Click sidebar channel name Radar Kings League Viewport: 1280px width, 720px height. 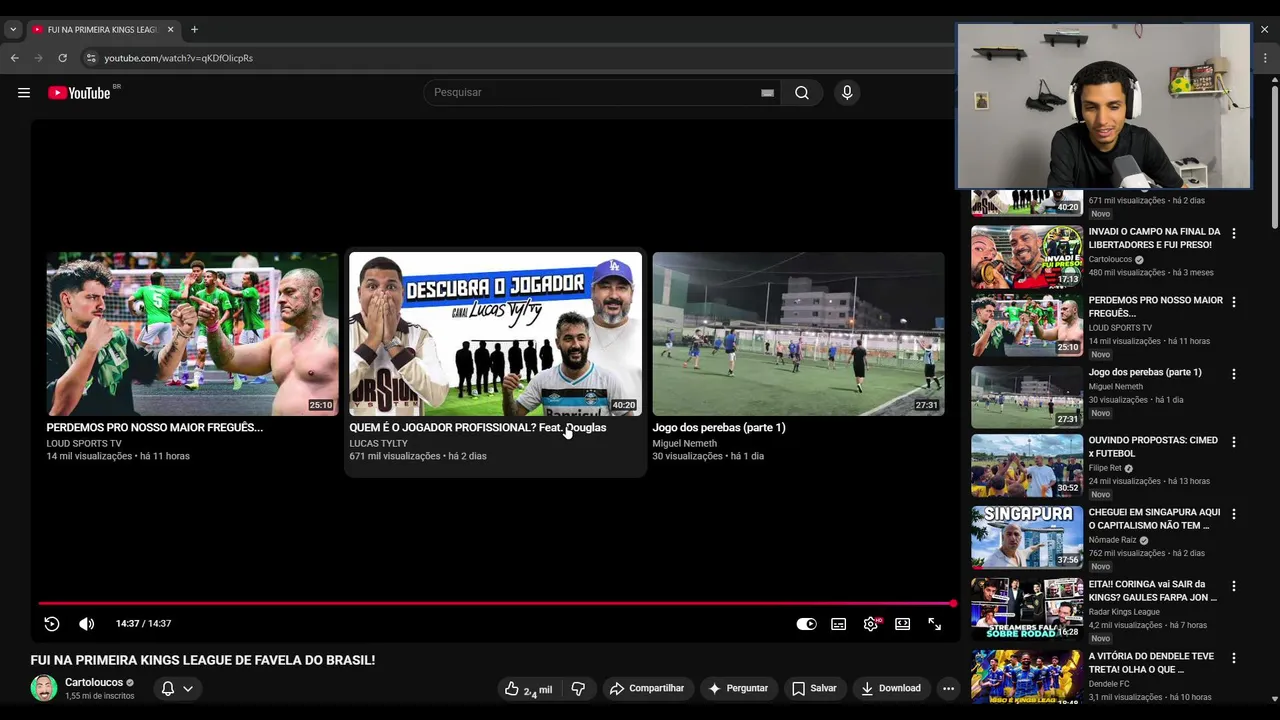[x=1124, y=612]
